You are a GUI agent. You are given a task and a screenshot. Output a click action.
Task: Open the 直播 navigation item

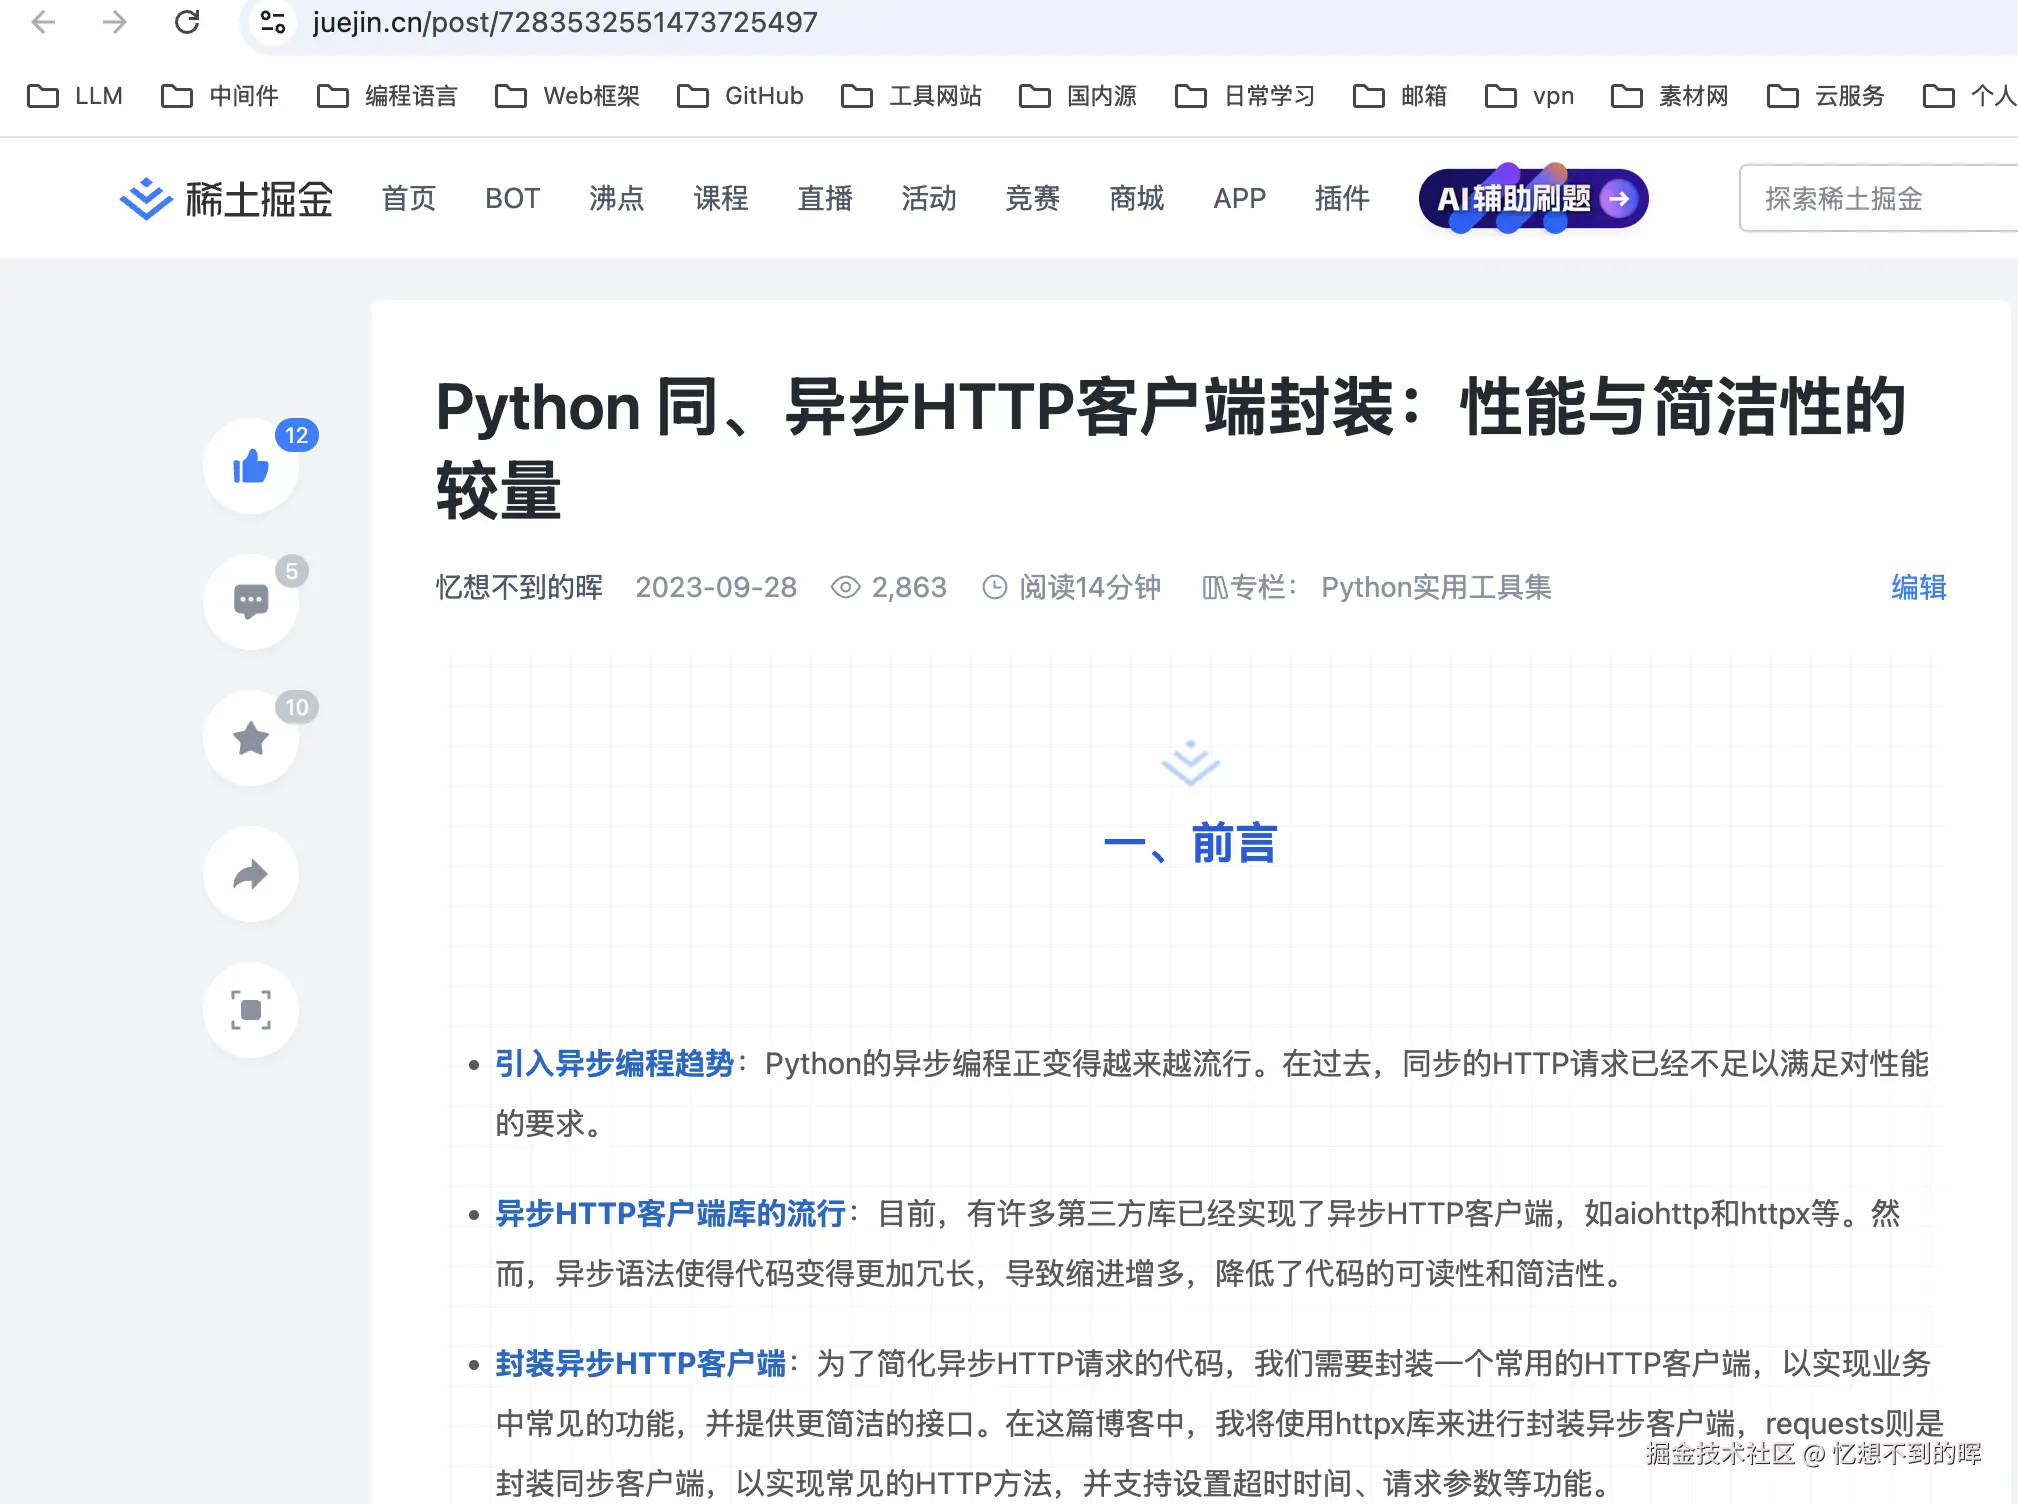(x=825, y=199)
